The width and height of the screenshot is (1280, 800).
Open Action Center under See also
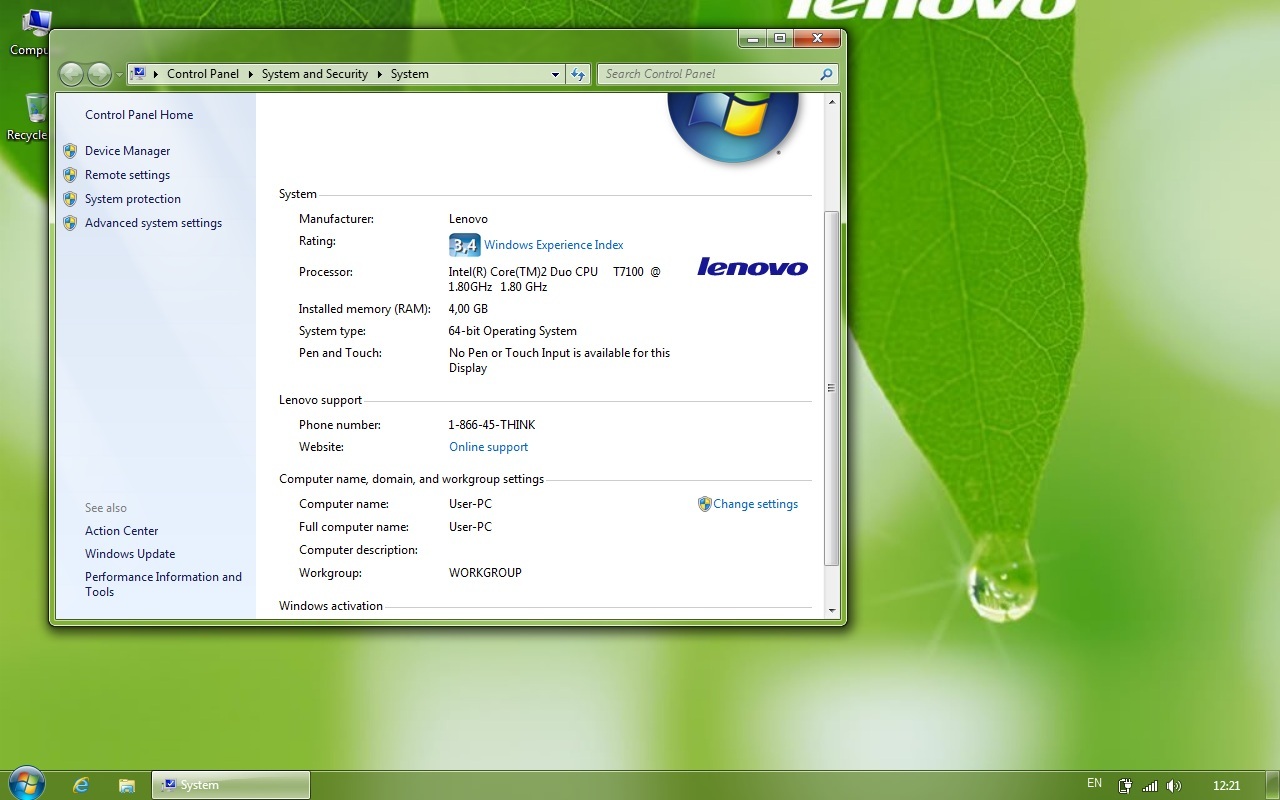tap(121, 531)
